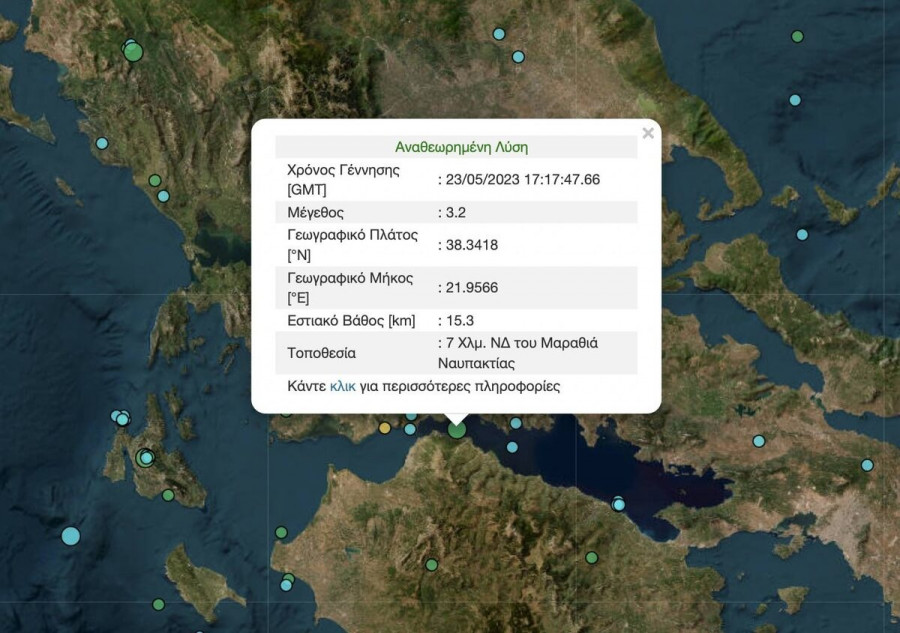Viewport: 900px width, 633px height.
Task: Close the earthquake info popup
Action: click(x=648, y=133)
